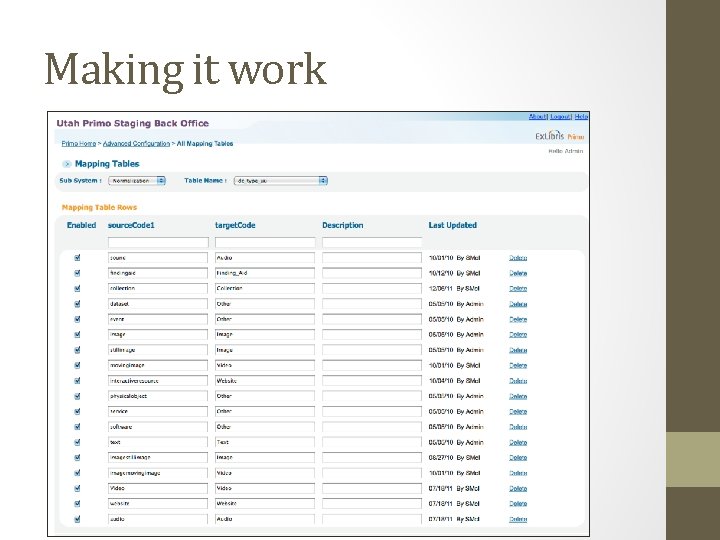Image resolution: width=720 pixels, height=540 pixels.
Task: Delete the Video mapping row
Action: tap(518, 489)
